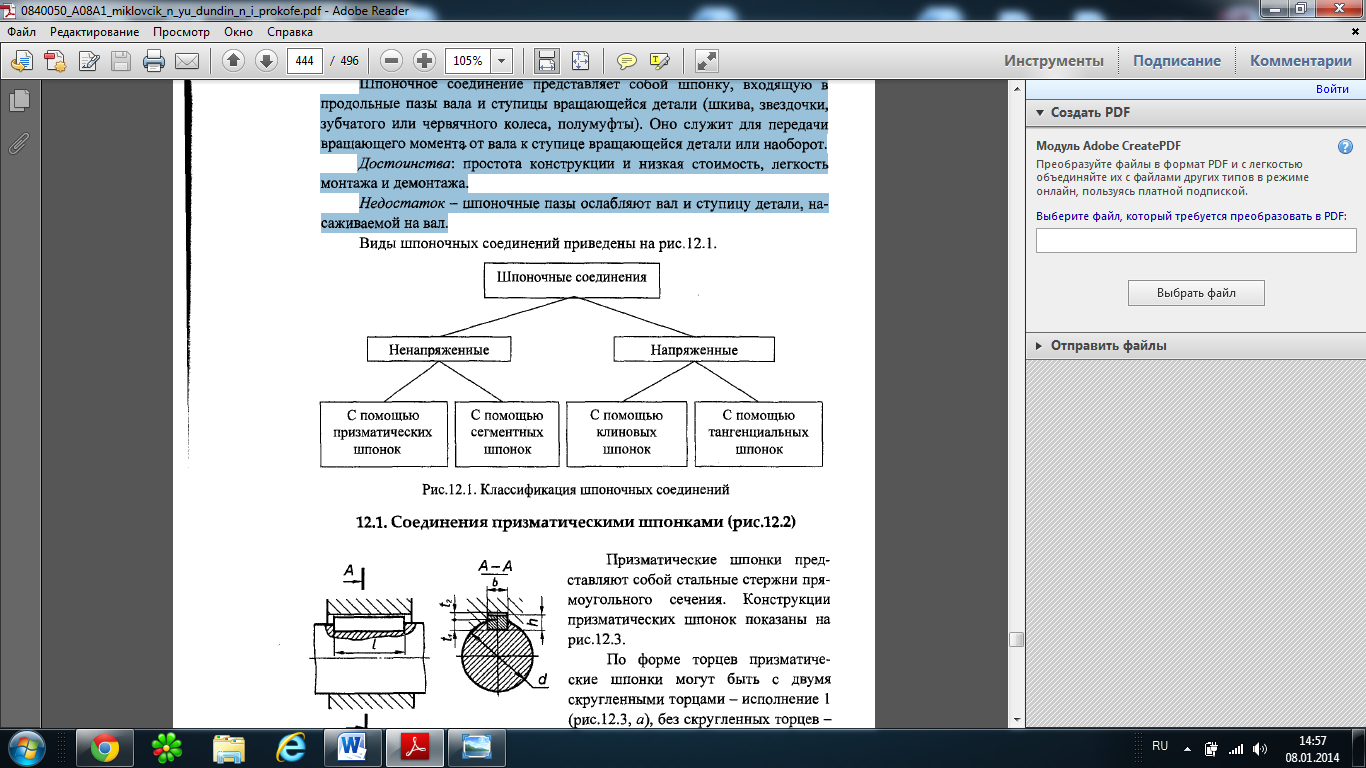Click the Print file icon

tap(154, 61)
